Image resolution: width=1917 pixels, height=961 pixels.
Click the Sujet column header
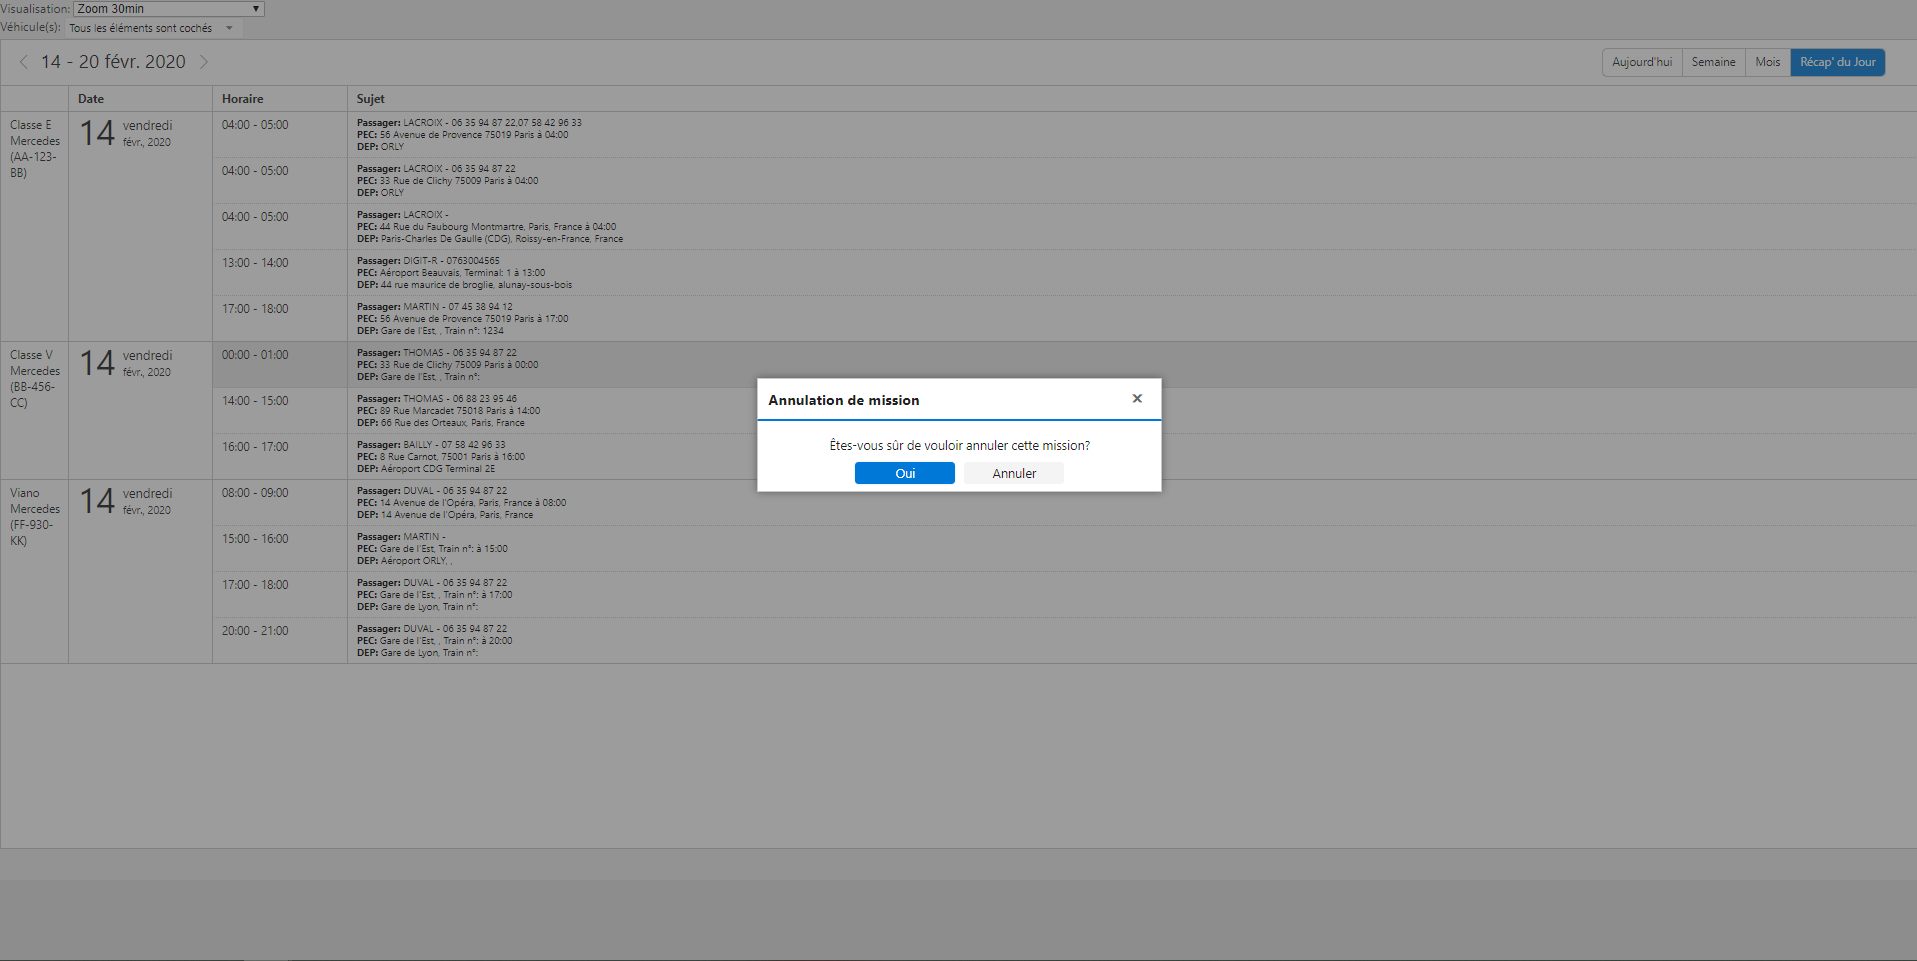pos(370,99)
